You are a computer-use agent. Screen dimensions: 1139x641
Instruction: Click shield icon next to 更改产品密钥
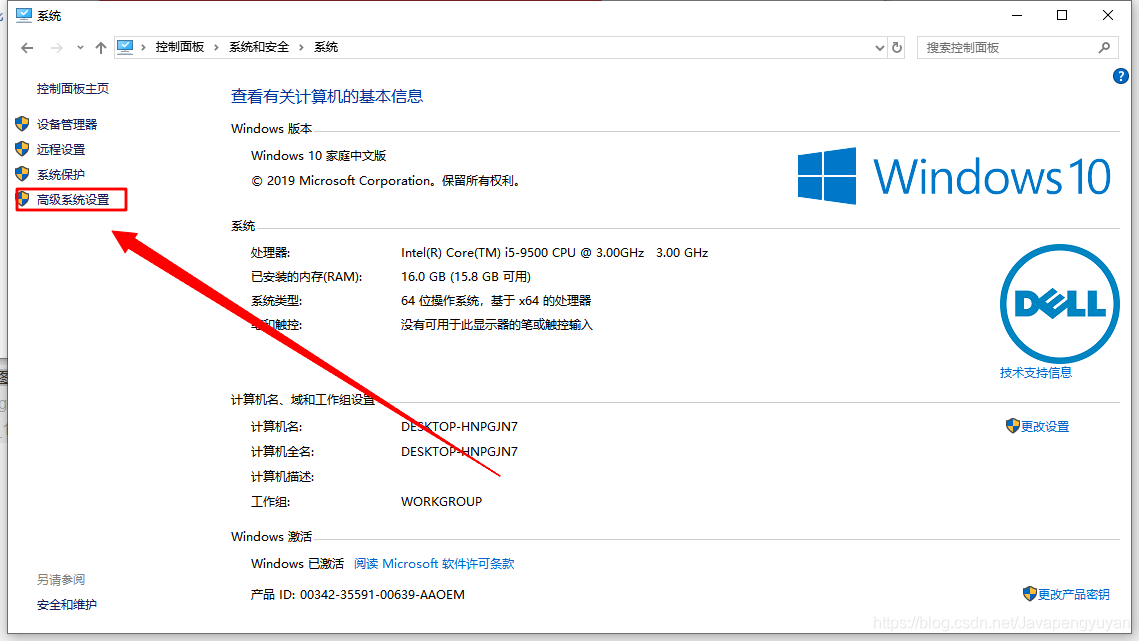1029,594
